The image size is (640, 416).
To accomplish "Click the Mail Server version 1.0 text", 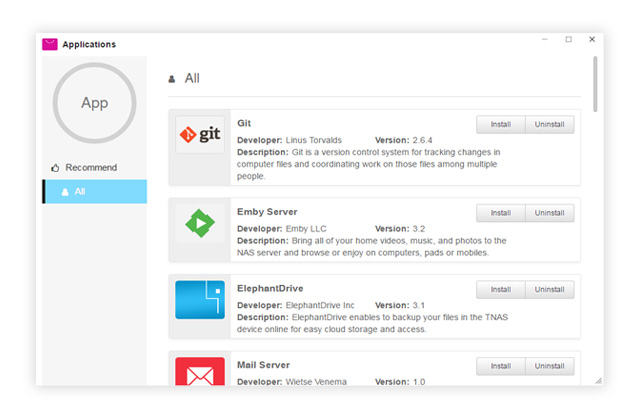I will coord(419,382).
